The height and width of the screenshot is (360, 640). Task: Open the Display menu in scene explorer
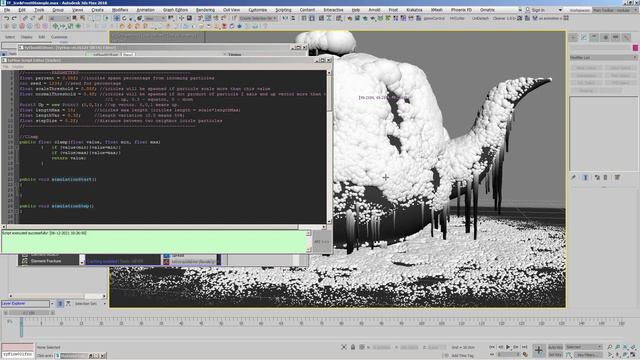tap(27, 37)
